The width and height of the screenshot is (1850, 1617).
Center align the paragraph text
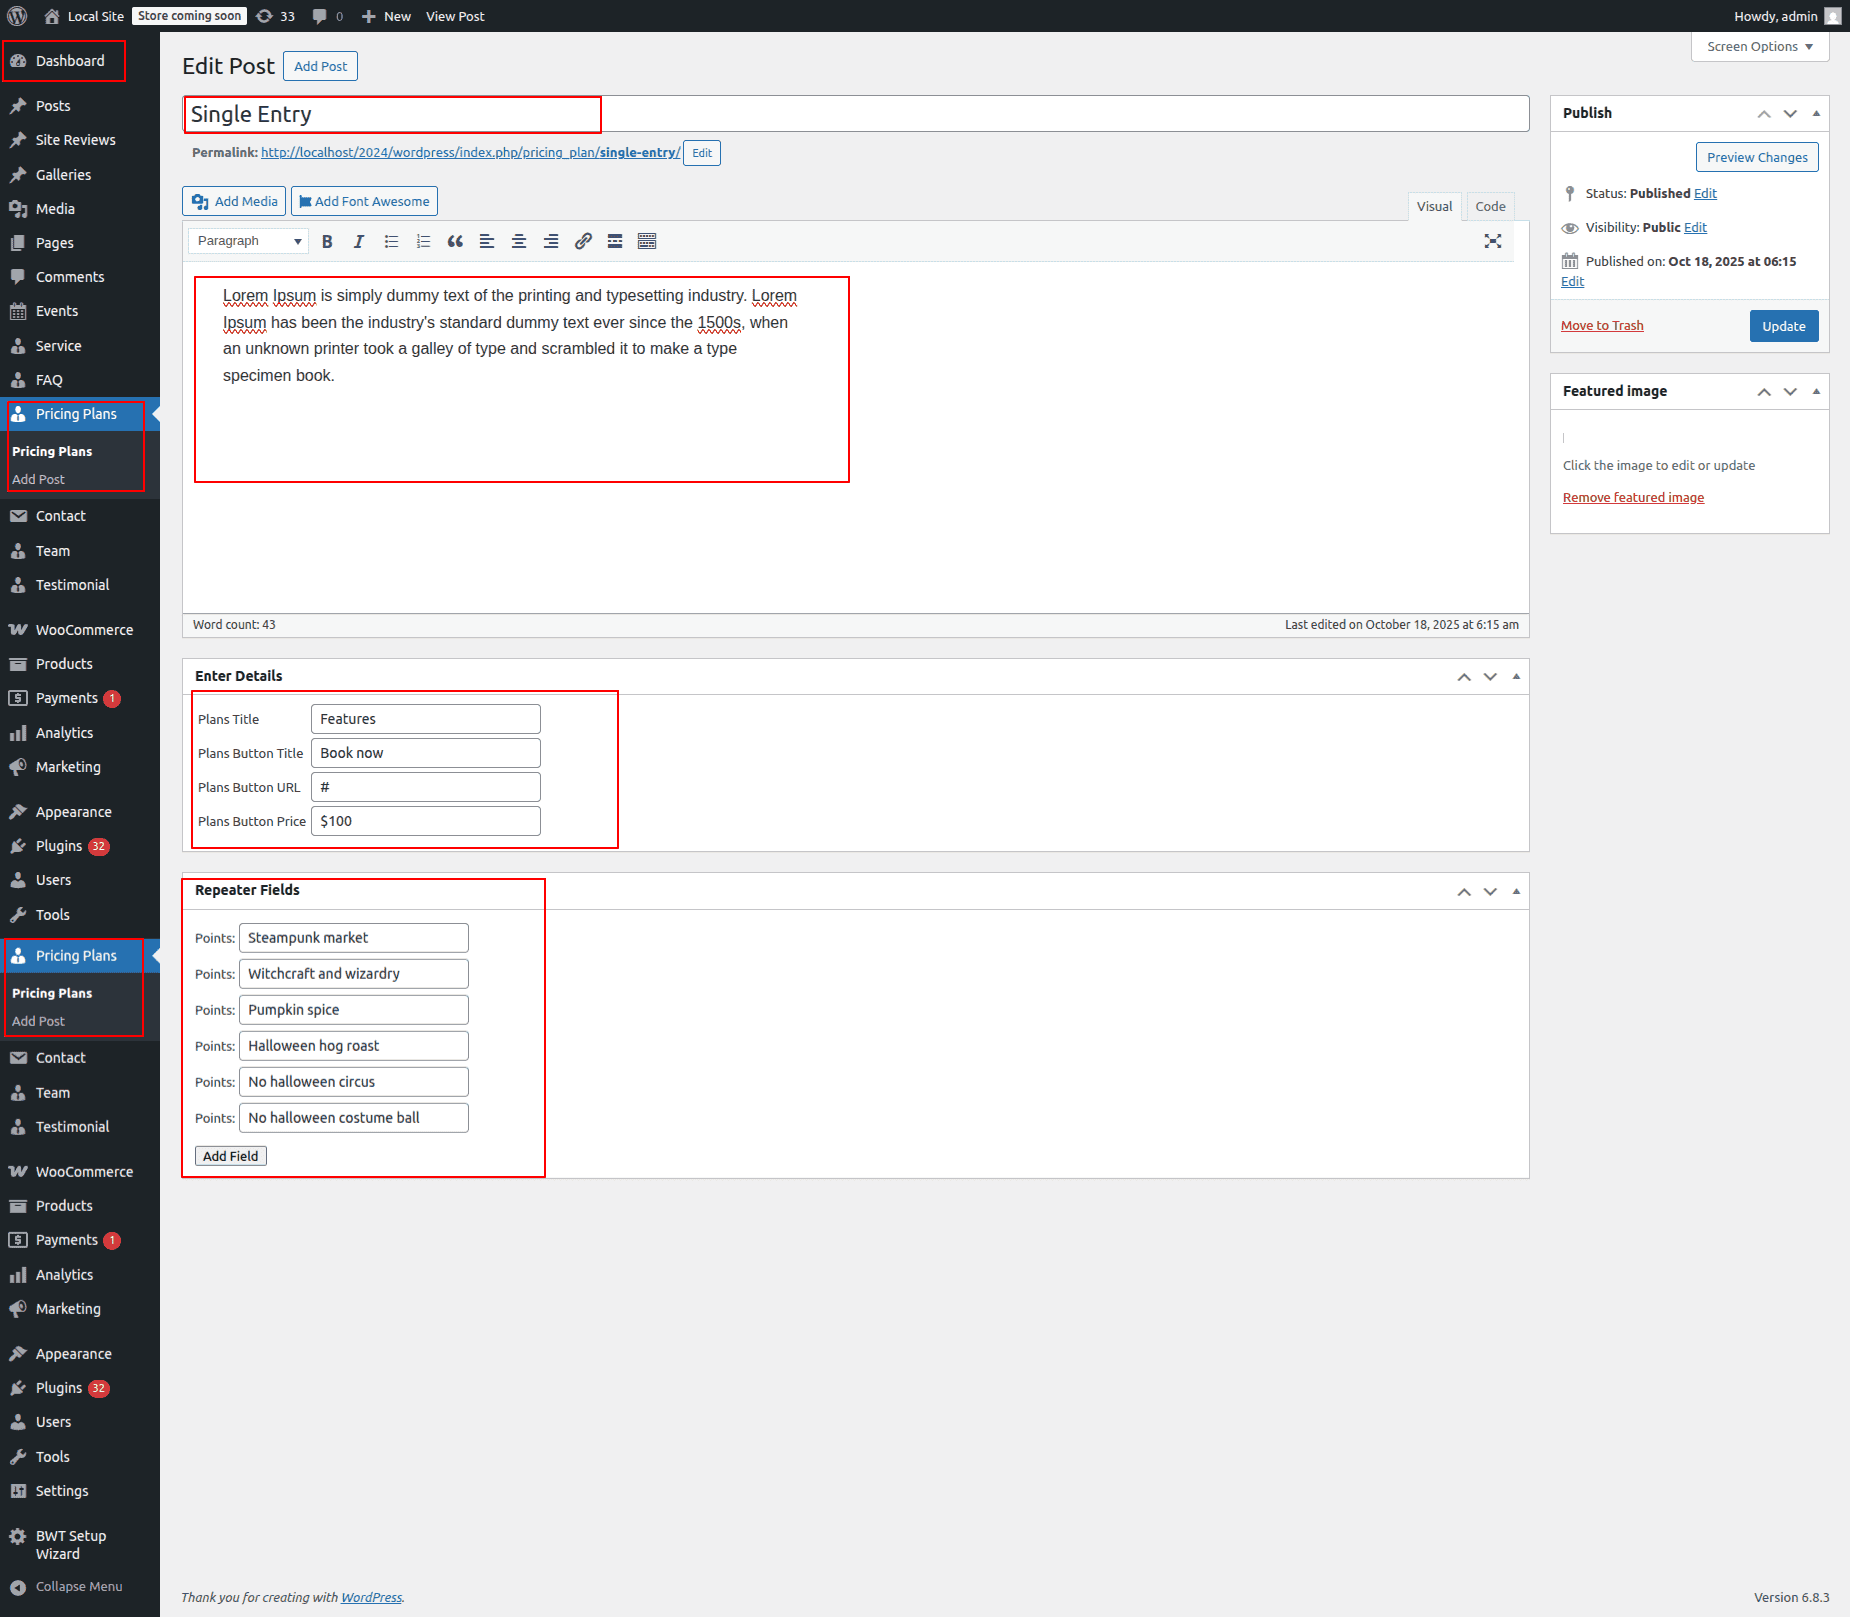[519, 241]
